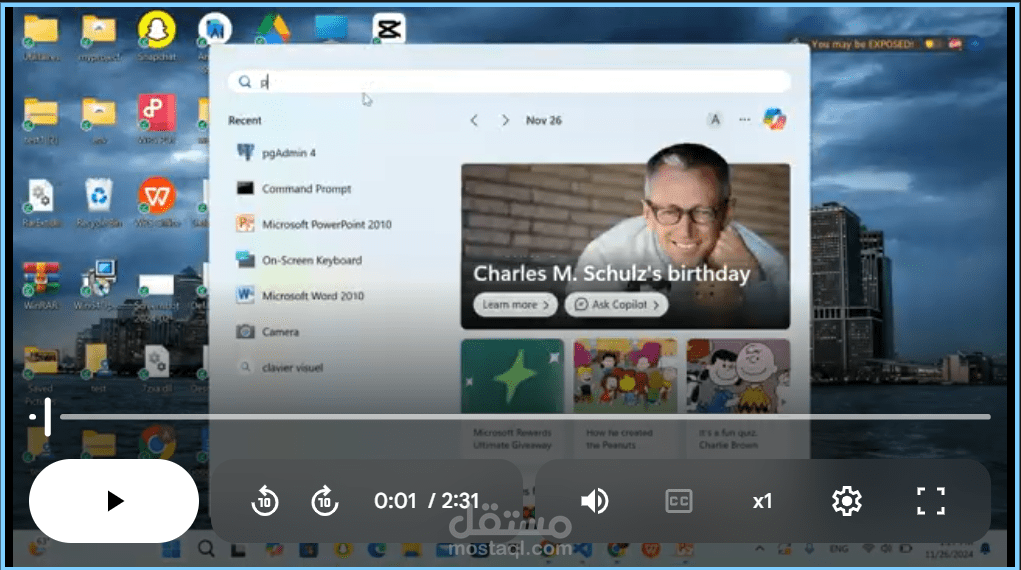
Task: Open the Copilot icon in the search panel
Action: coord(774,120)
